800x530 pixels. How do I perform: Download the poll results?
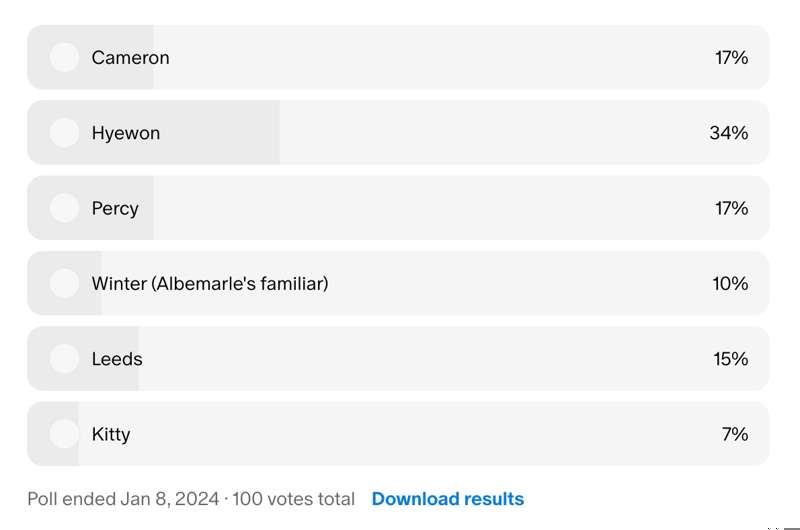(x=447, y=499)
